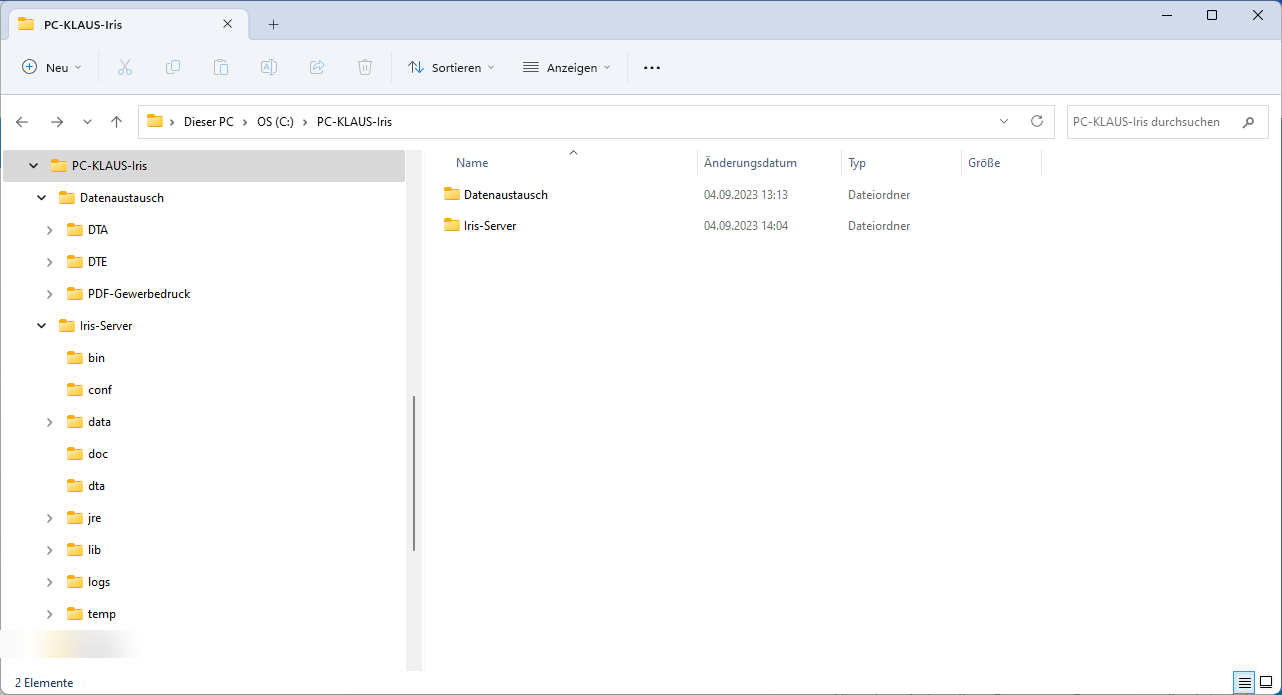Click the Rename icon in toolbar

tap(269, 67)
